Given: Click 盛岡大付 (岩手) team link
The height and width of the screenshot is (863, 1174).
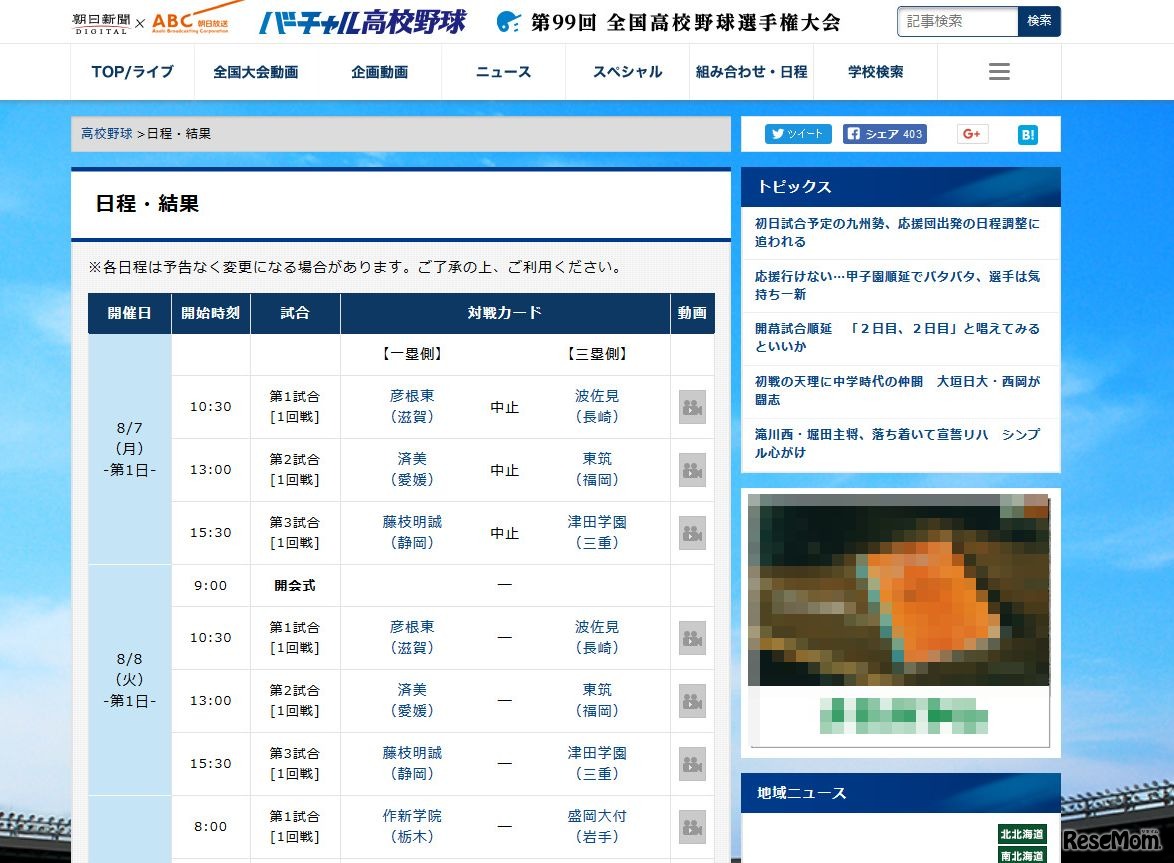Looking at the screenshot, I should pyautogui.click(x=597, y=826).
